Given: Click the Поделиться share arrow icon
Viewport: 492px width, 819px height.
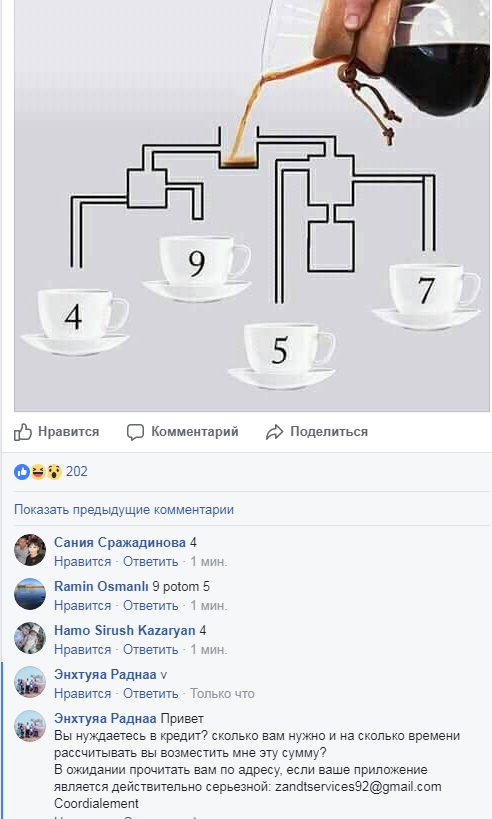Looking at the screenshot, I should coord(274,432).
